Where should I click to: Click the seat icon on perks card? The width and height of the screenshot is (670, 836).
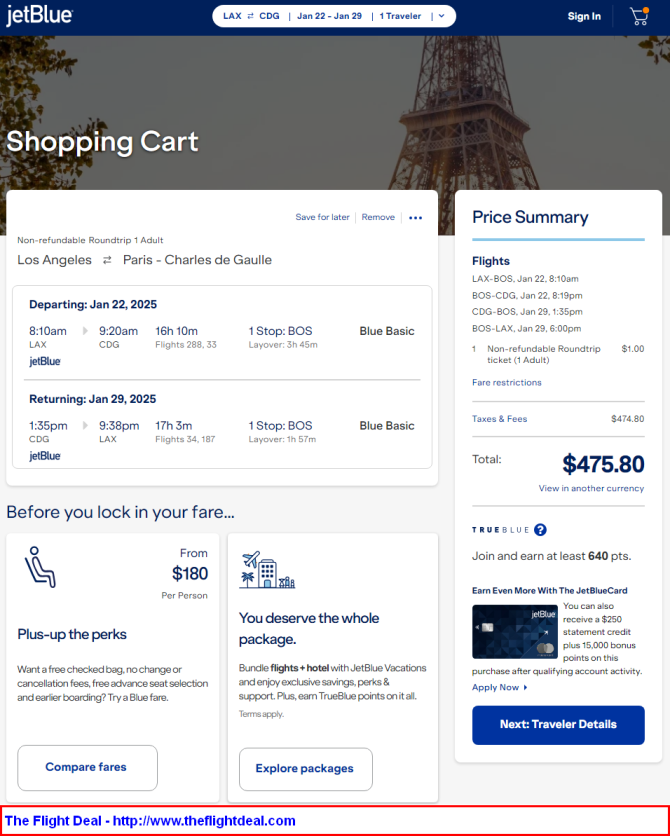[40, 567]
